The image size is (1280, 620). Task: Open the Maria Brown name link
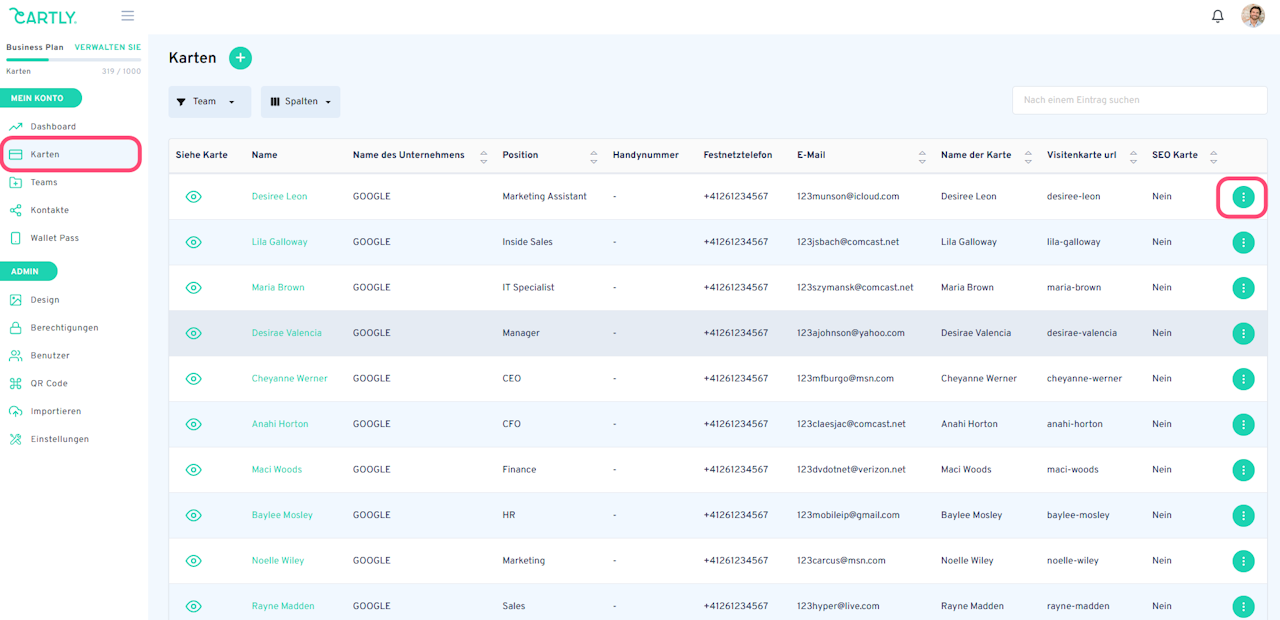[278, 288]
